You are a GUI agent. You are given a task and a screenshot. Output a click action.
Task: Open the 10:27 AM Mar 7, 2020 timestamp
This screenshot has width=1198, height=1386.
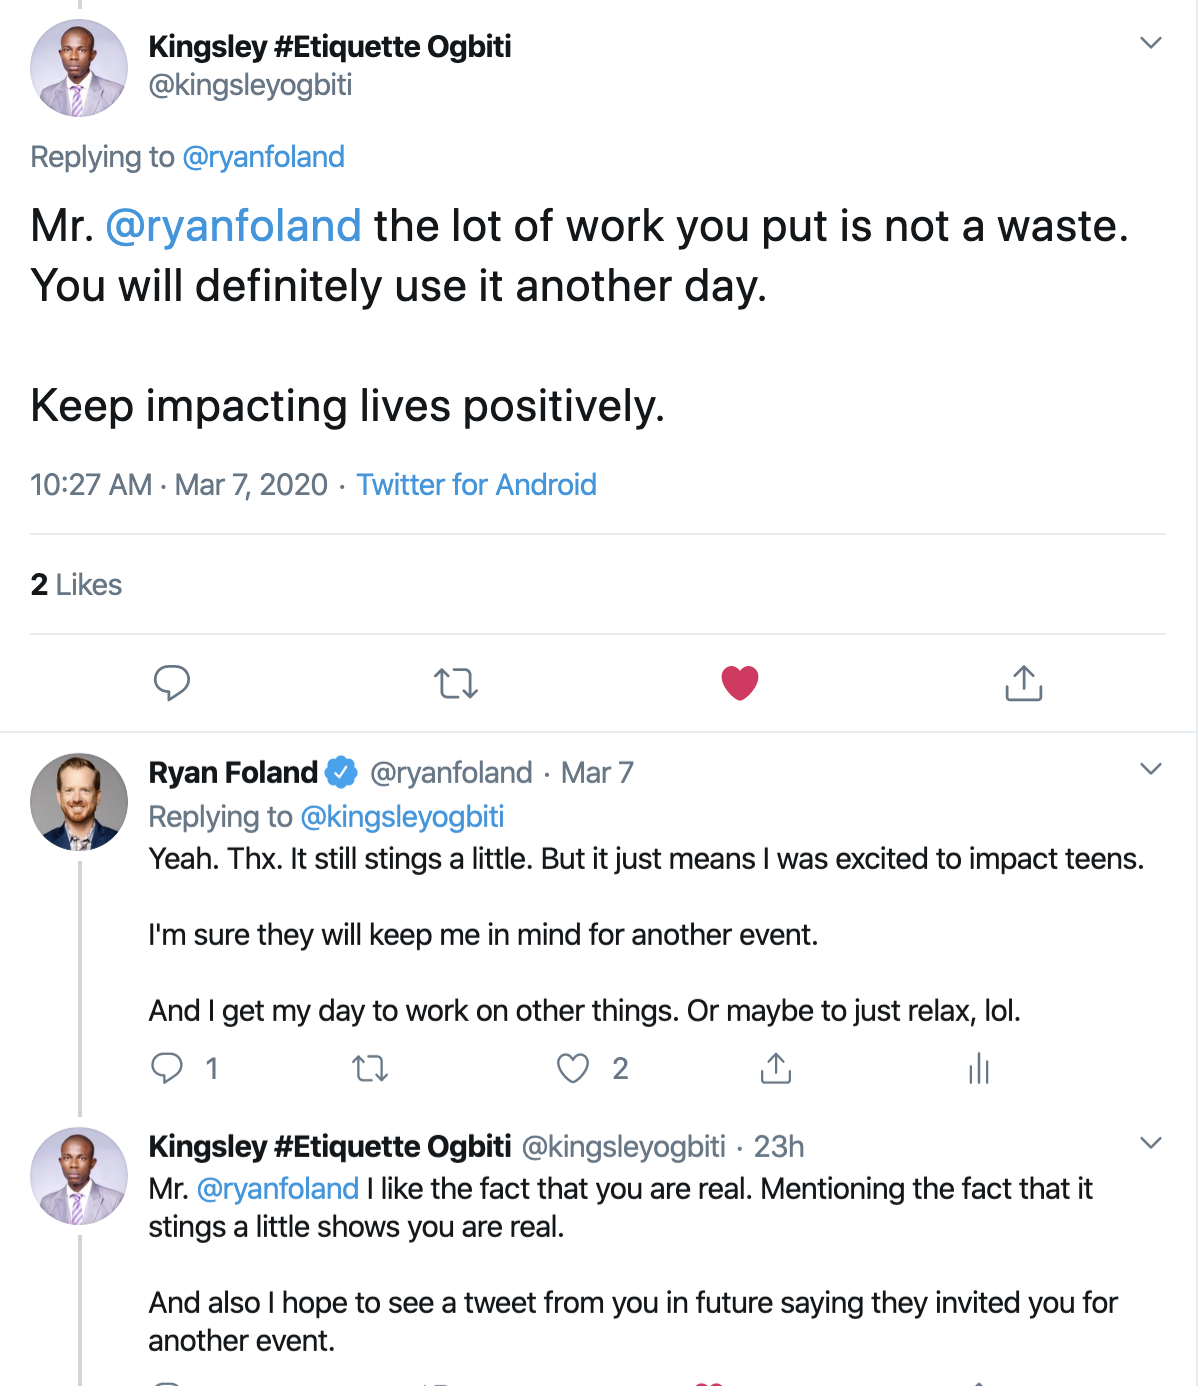(x=179, y=485)
